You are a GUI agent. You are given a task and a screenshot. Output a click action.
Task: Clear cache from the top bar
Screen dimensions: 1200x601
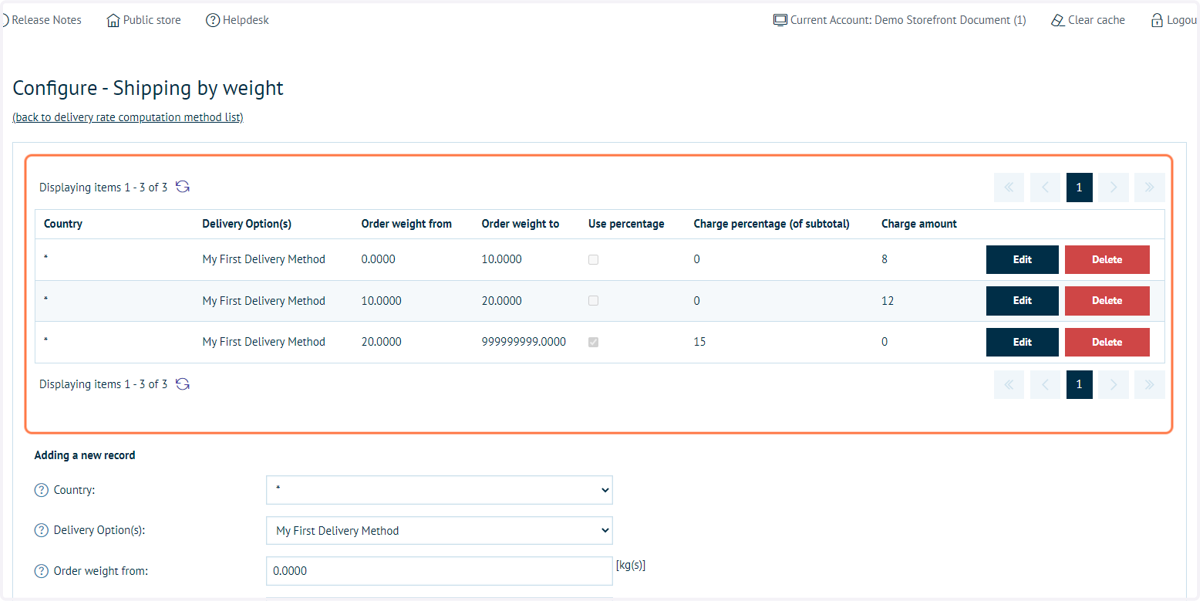pos(1088,20)
